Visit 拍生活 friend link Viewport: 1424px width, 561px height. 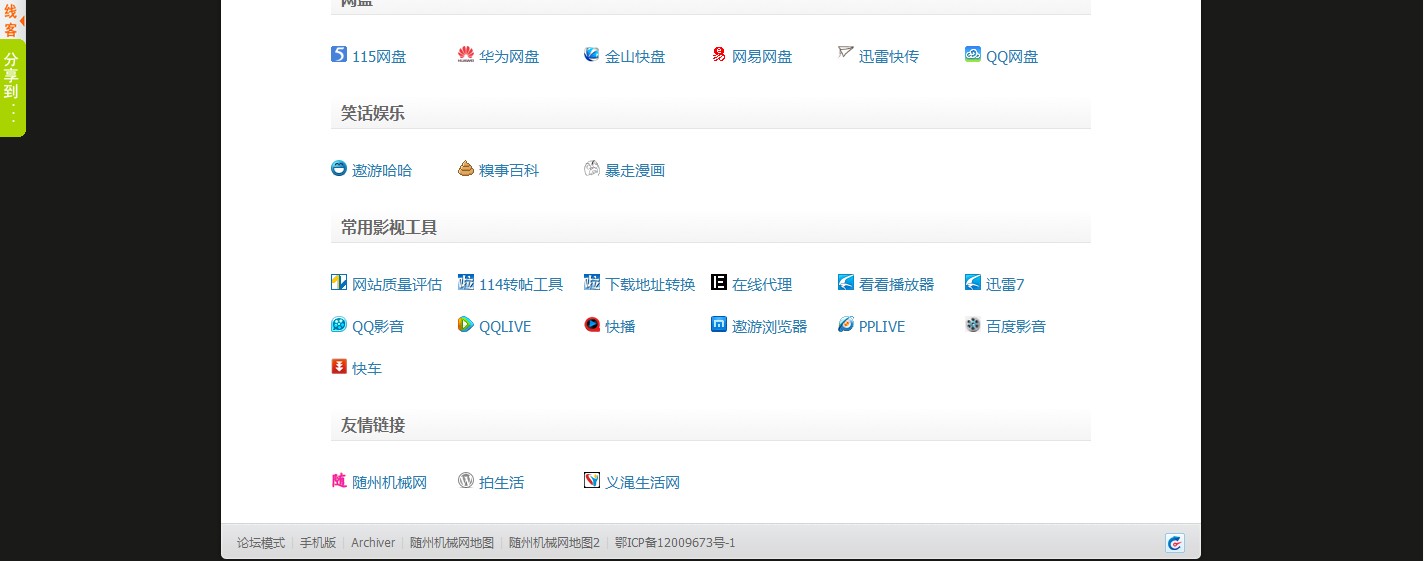coord(502,483)
